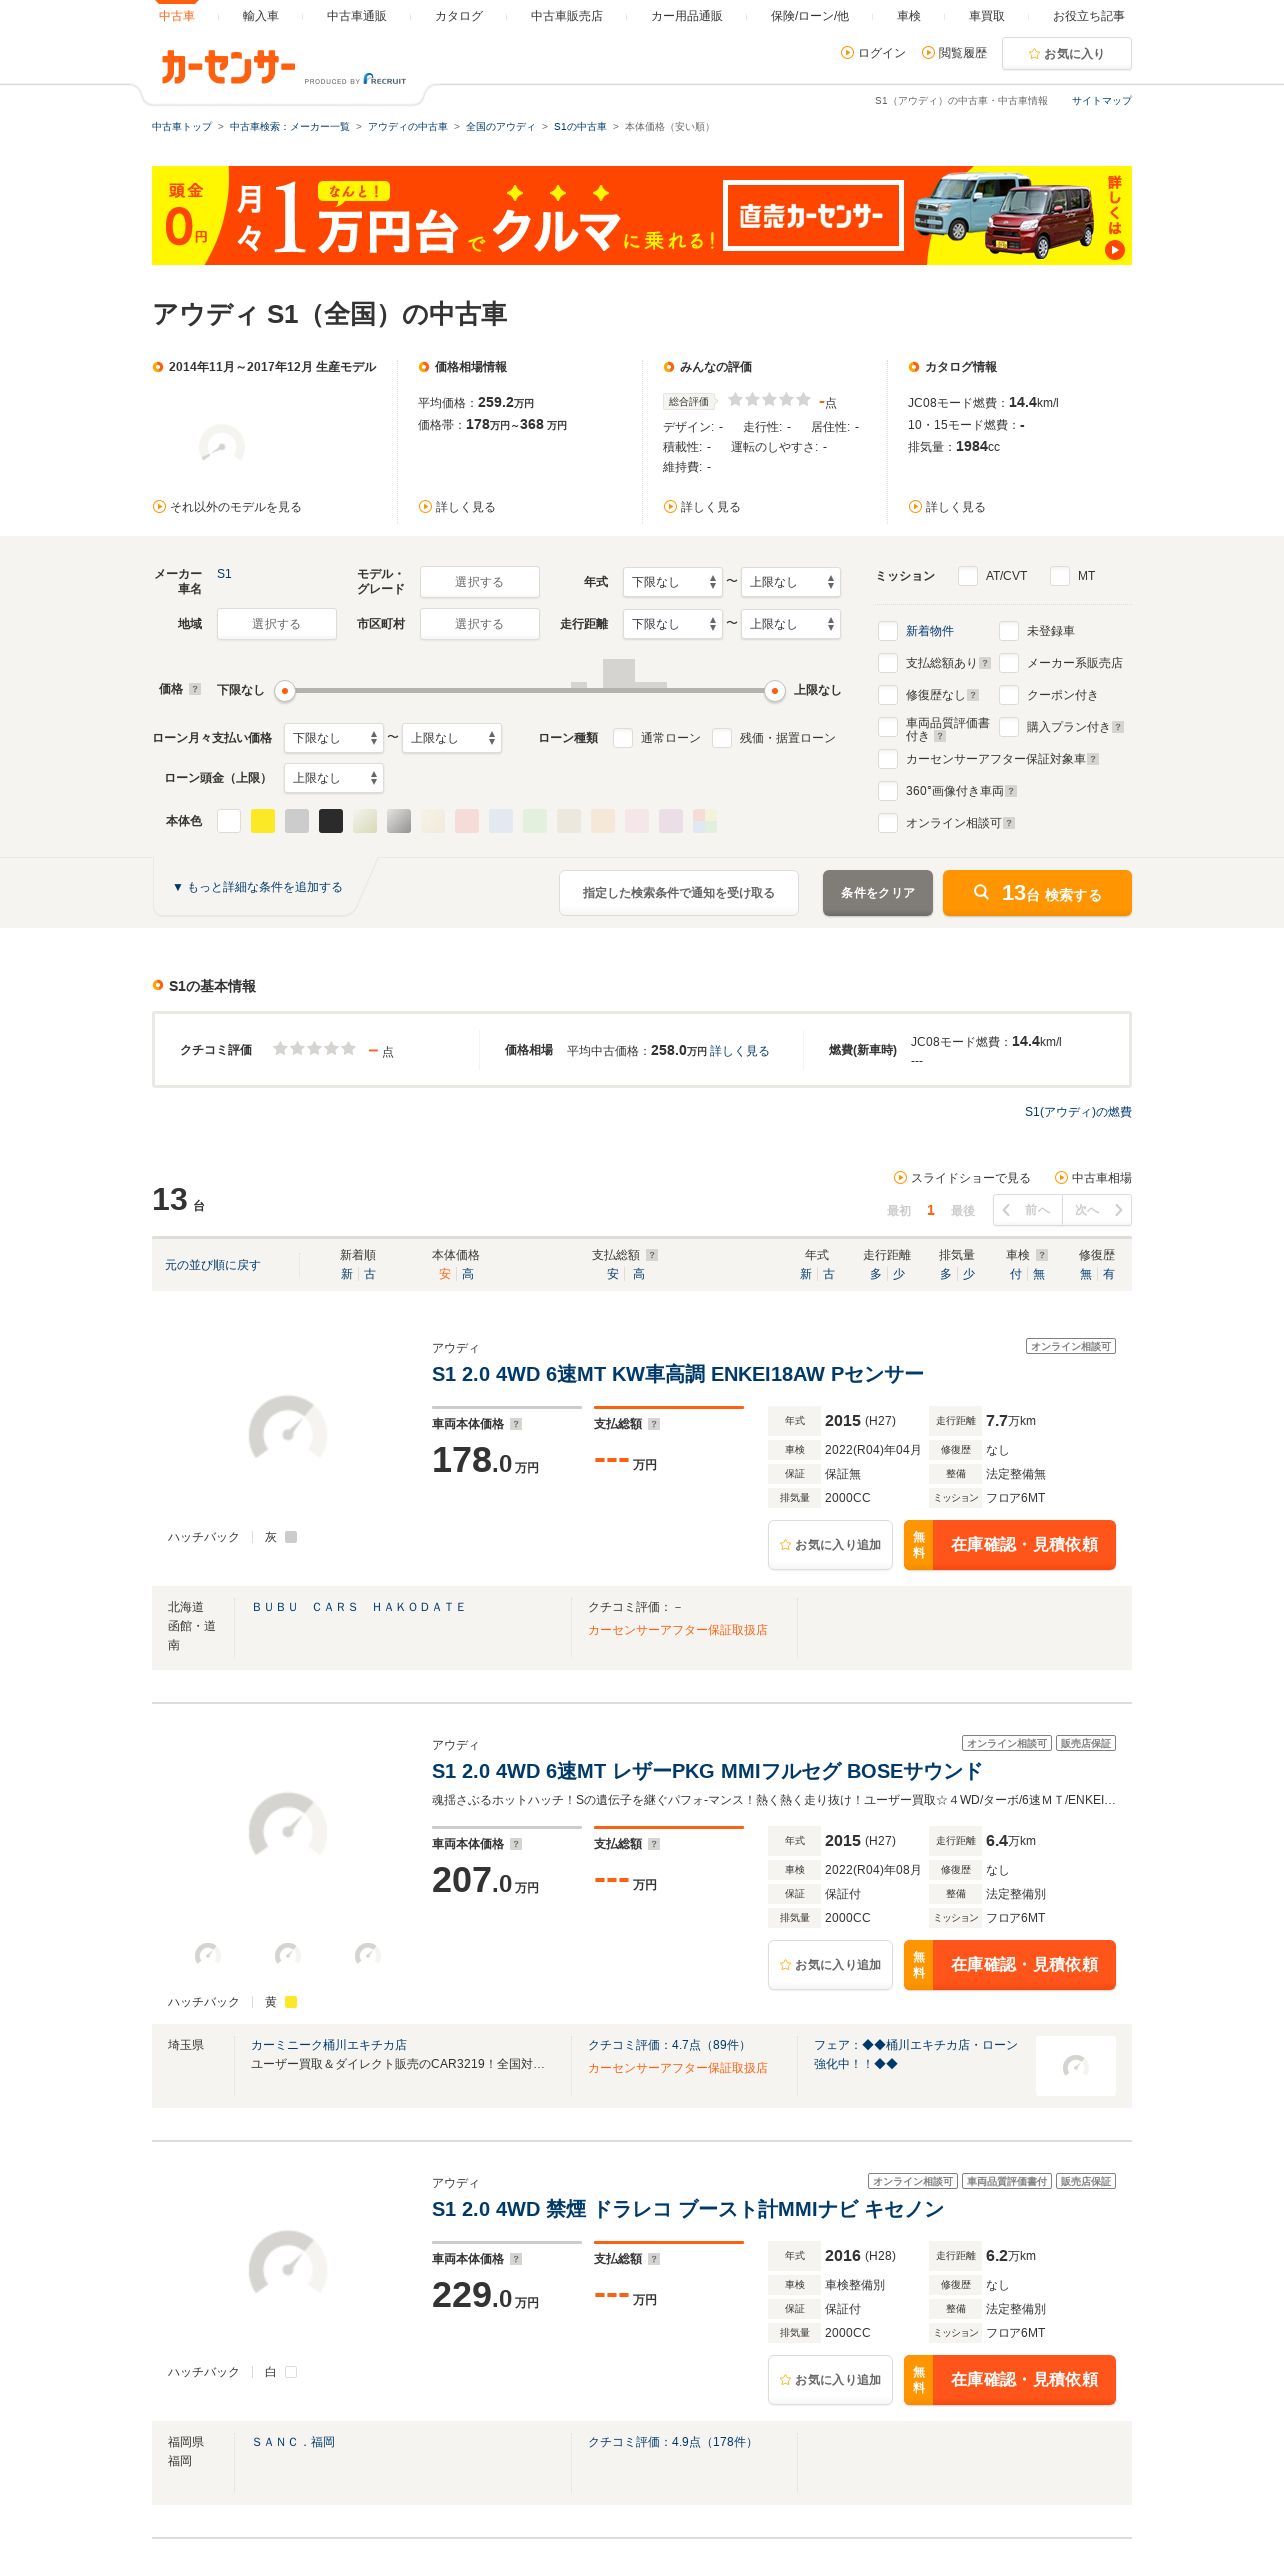The image size is (1284, 2568).
Task: Open the S1 2.0 4WD 禁煙 ドラレコ listing title
Action: (x=688, y=2209)
